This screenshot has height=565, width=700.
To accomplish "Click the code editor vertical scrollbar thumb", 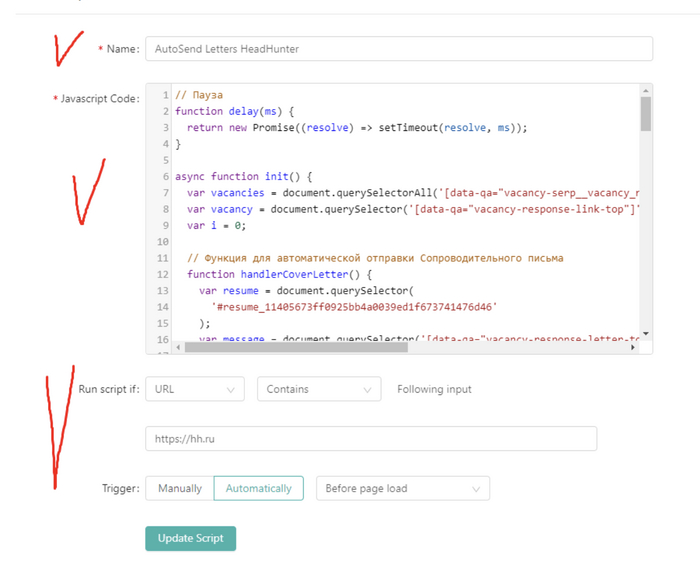I will click(646, 114).
